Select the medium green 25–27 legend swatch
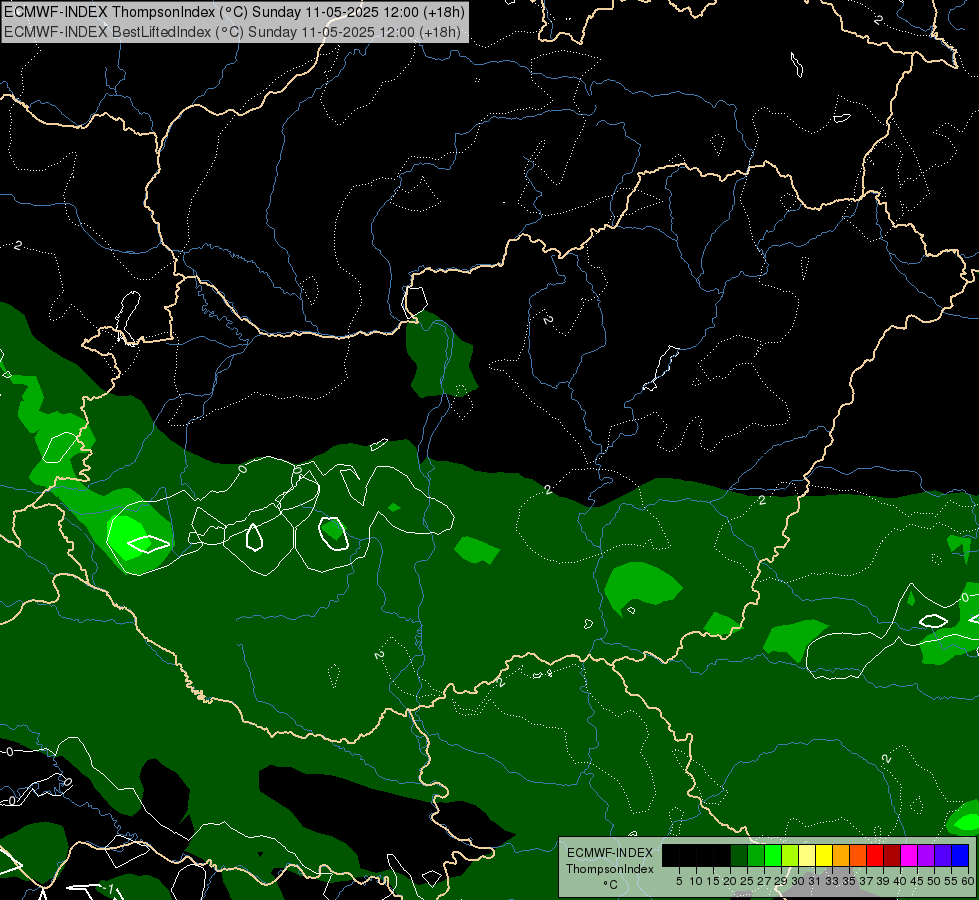The height and width of the screenshot is (900, 979). pyautogui.click(x=756, y=855)
